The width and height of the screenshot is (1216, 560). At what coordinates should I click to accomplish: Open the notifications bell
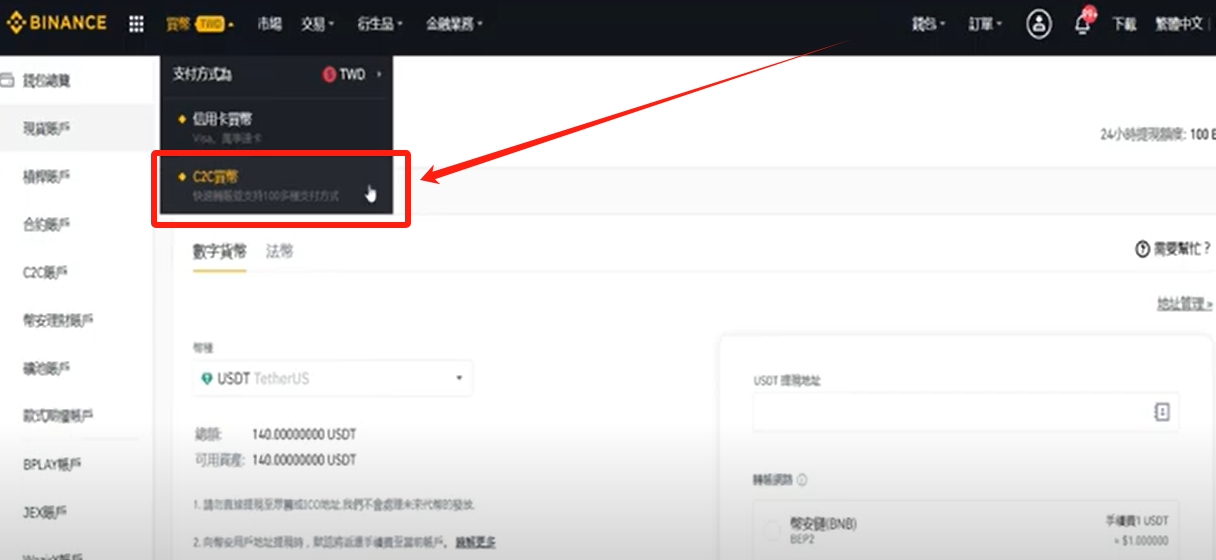(x=1082, y=24)
